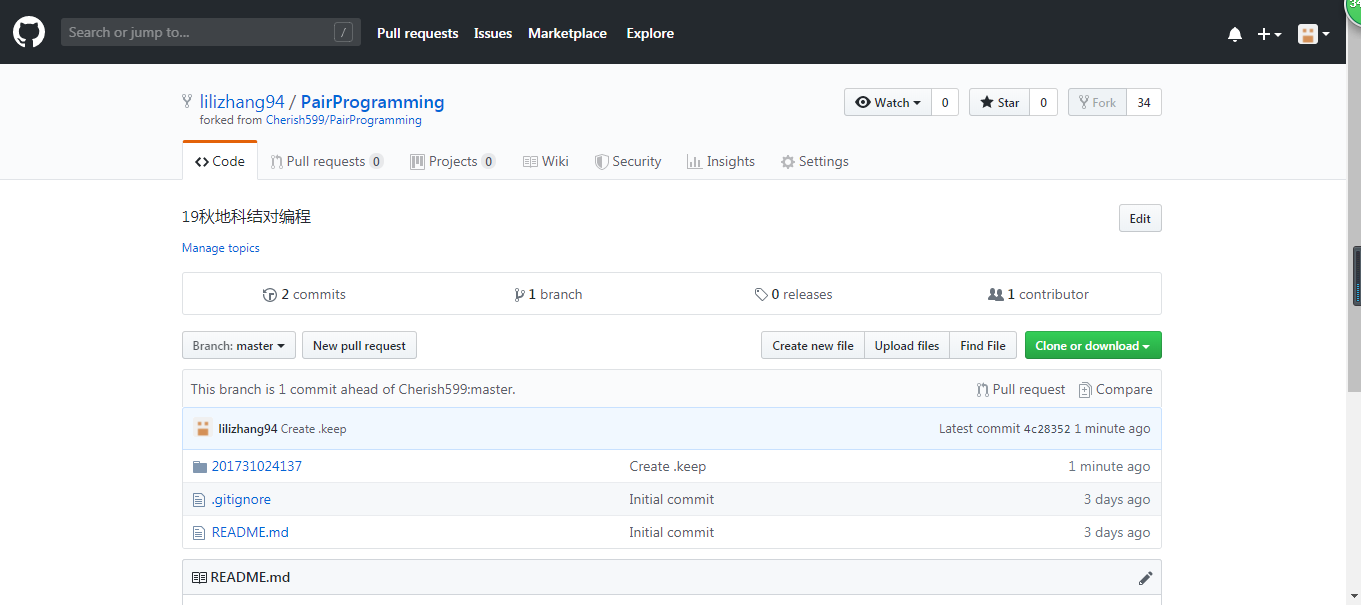Open Marketplace from the top navigation

pos(567,33)
